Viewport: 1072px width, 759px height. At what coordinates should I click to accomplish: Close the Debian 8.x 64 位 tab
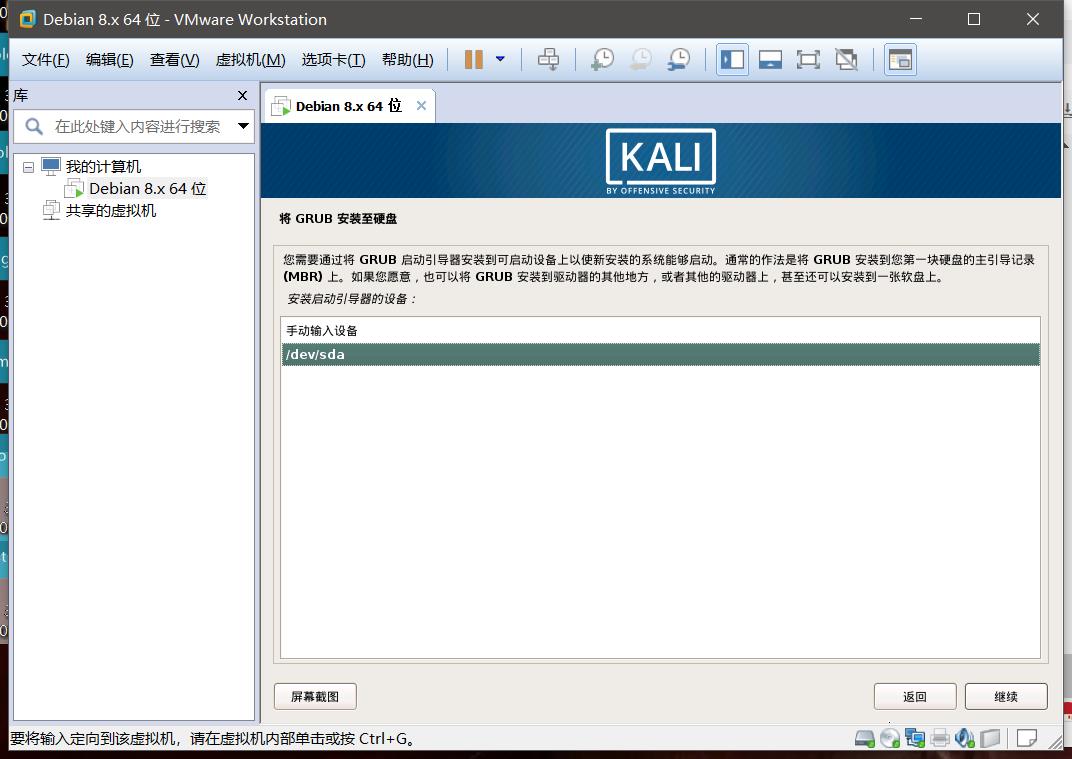click(x=421, y=105)
